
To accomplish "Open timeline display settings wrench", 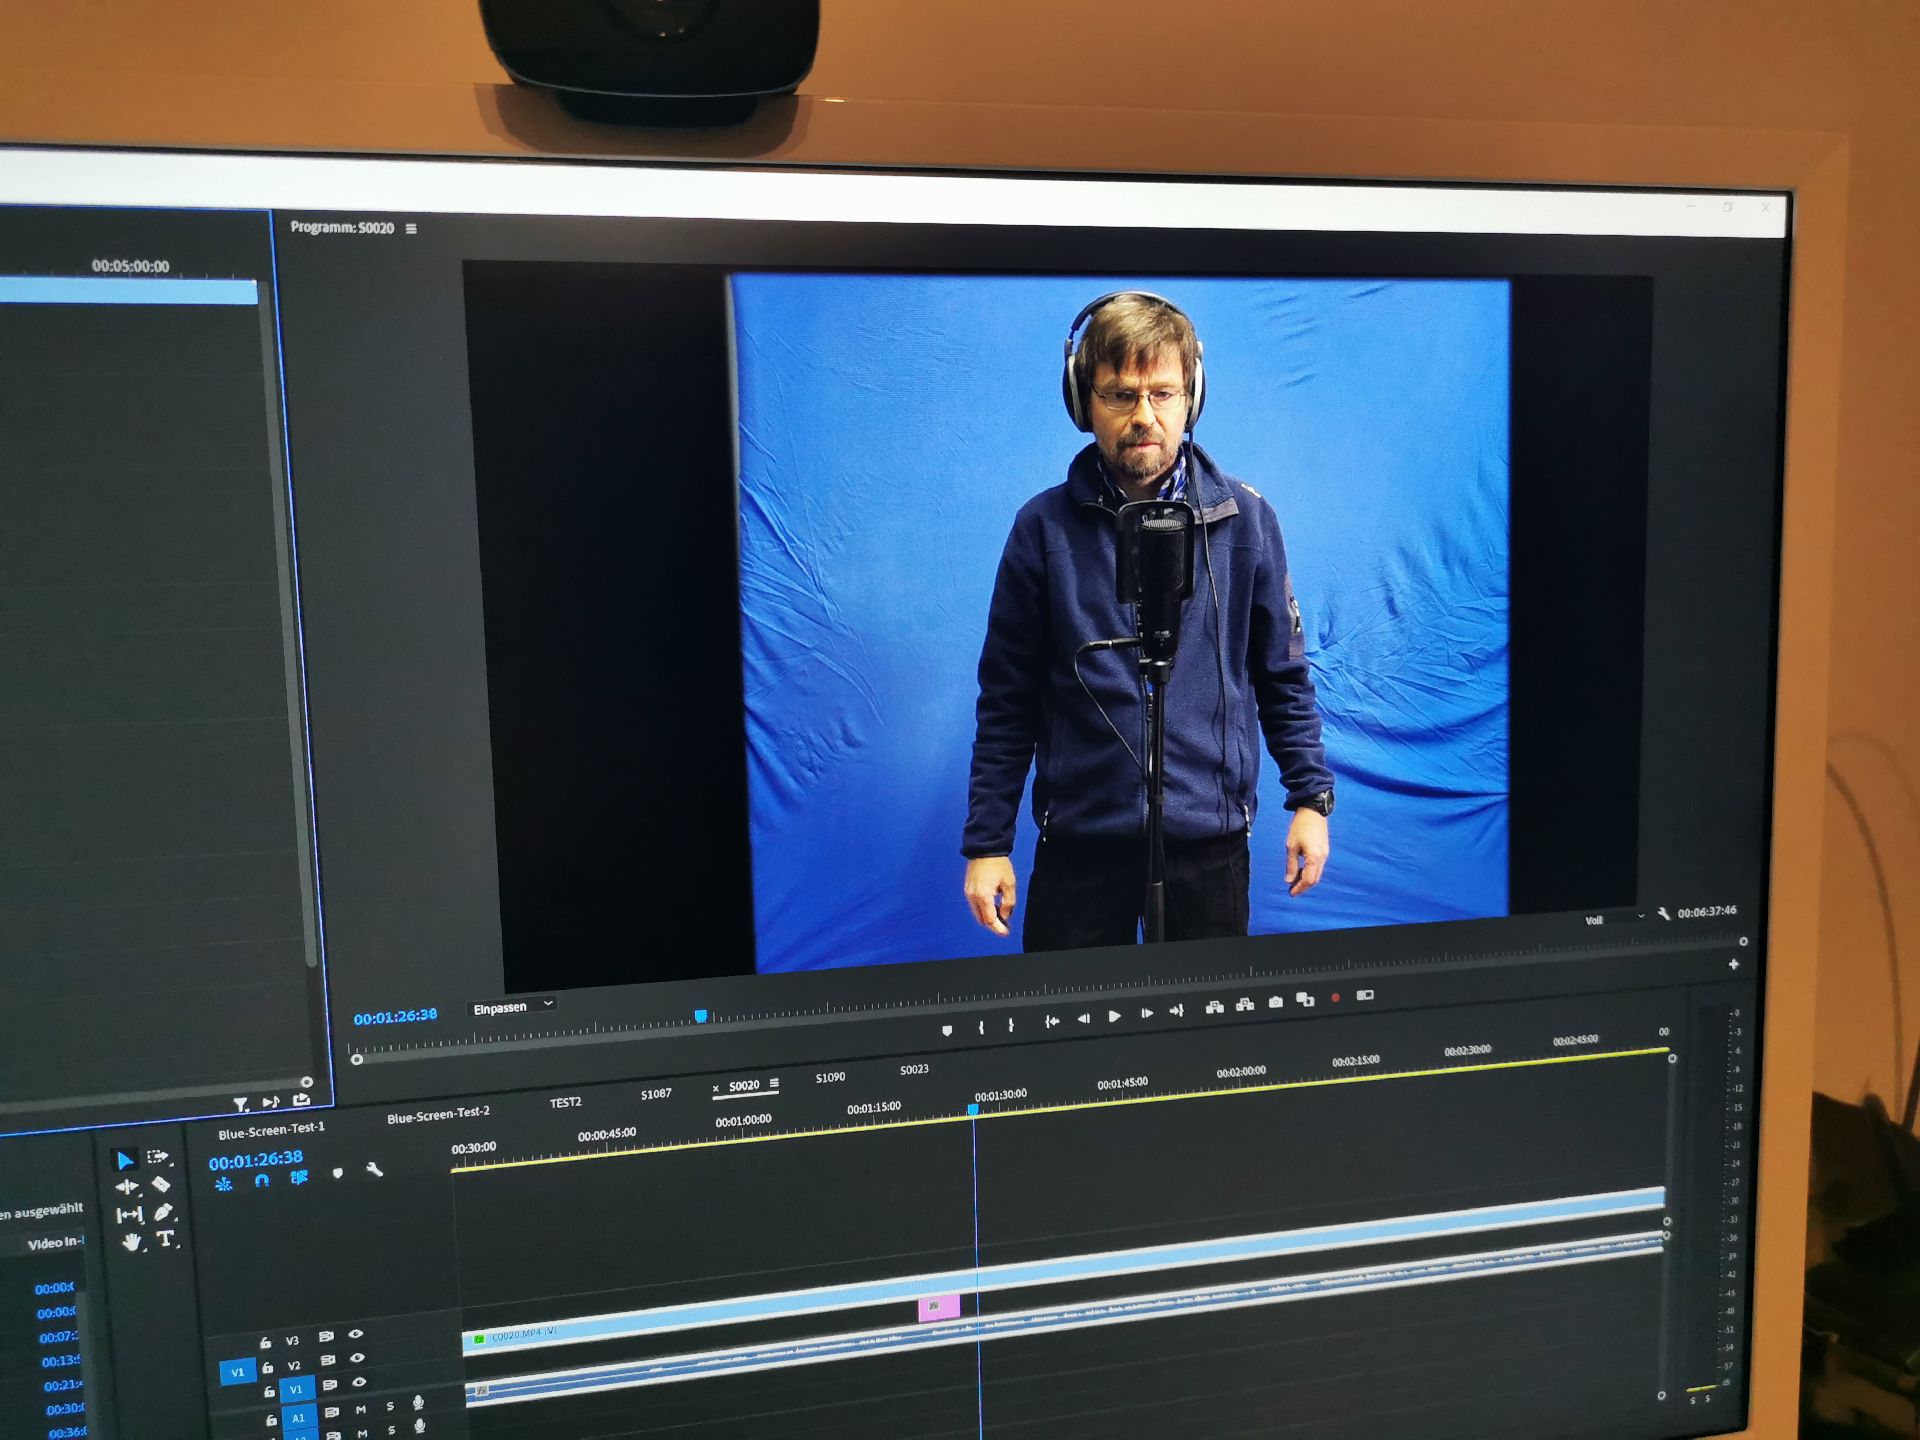I will click(x=374, y=1169).
